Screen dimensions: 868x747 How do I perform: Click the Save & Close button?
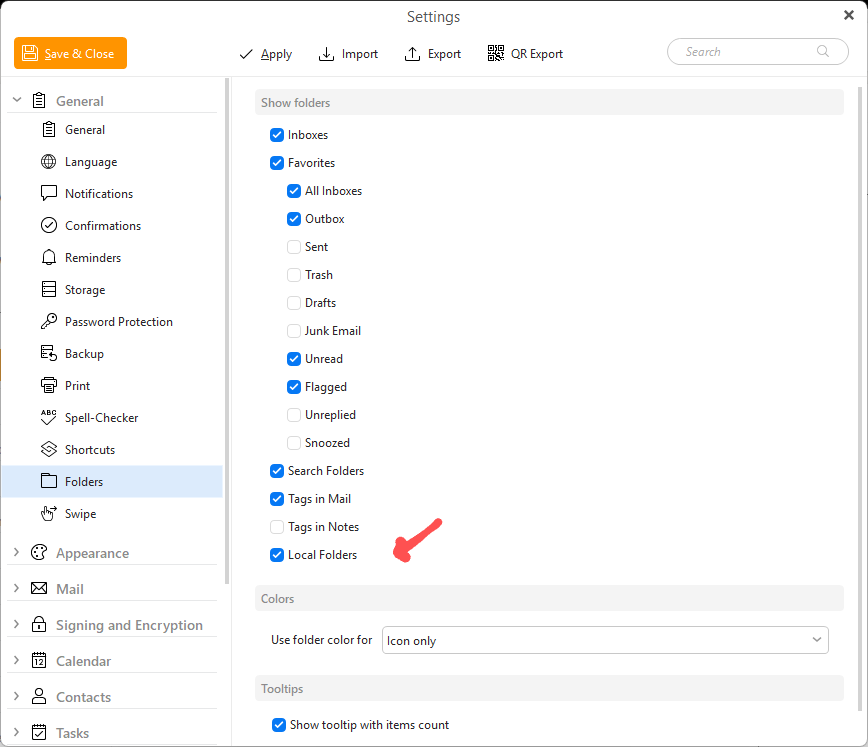tap(70, 53)
